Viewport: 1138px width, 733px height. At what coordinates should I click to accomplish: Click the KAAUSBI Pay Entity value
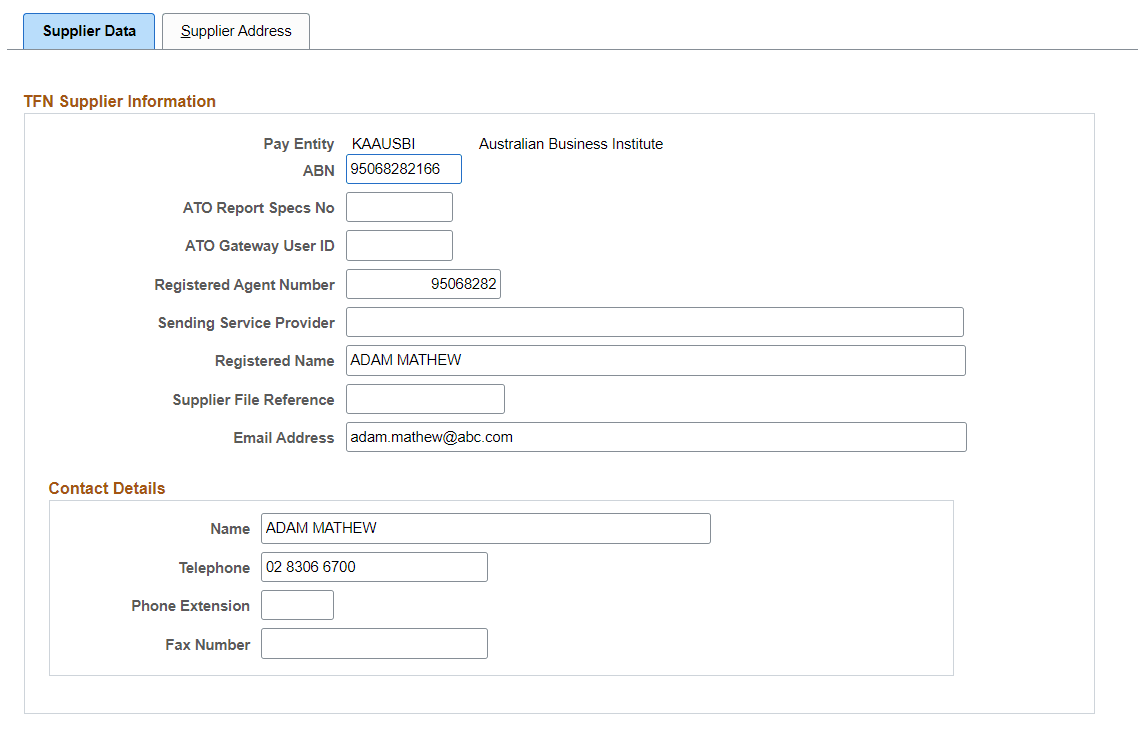click(382, 143)
